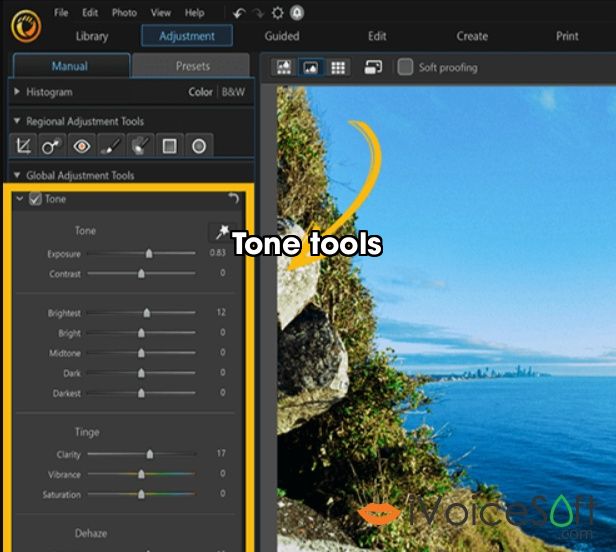616x552 pixels.
Task: Click the undo arrow in top toolbar
Action: coord(239,13)
